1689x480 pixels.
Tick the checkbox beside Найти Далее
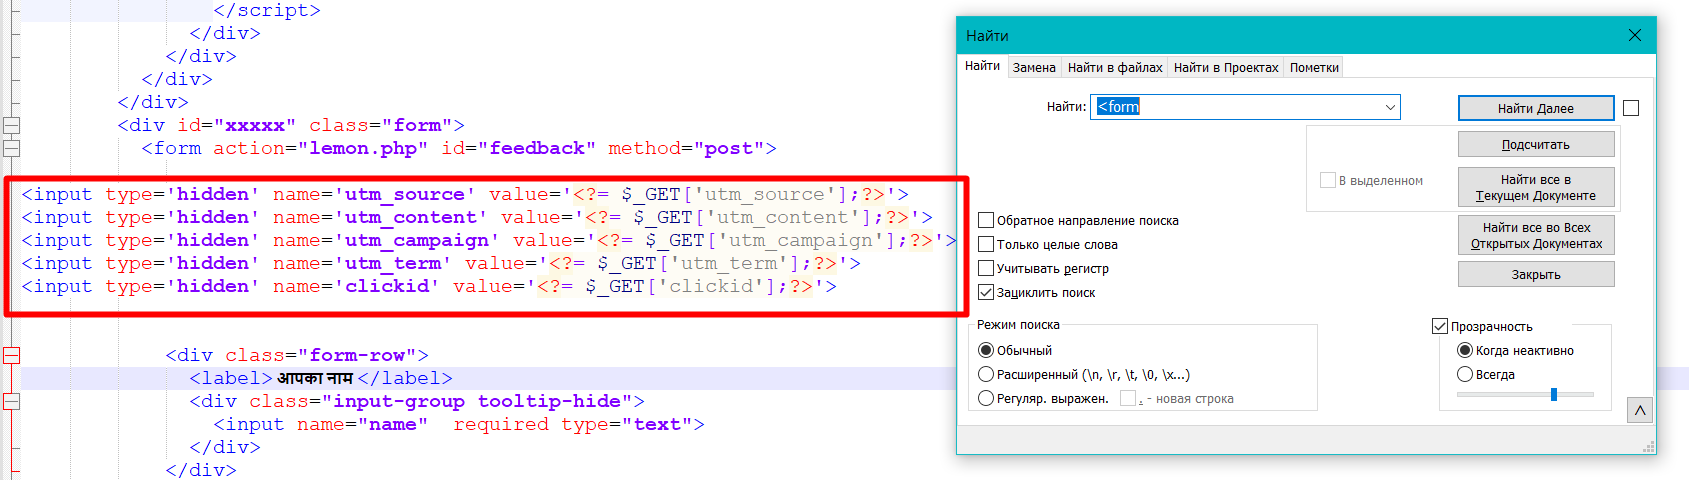[1631, 108]
